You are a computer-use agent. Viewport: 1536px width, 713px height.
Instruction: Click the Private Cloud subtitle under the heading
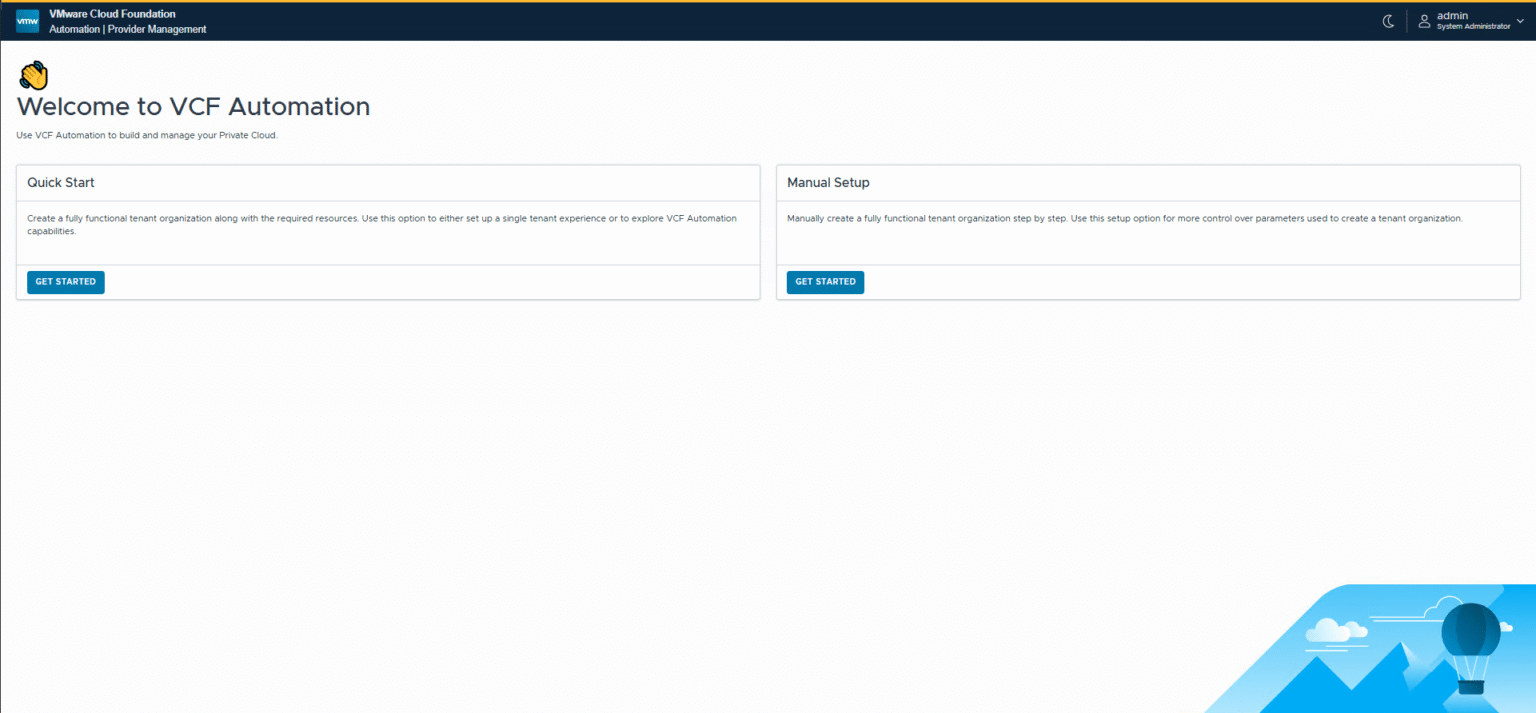(147, 135)
